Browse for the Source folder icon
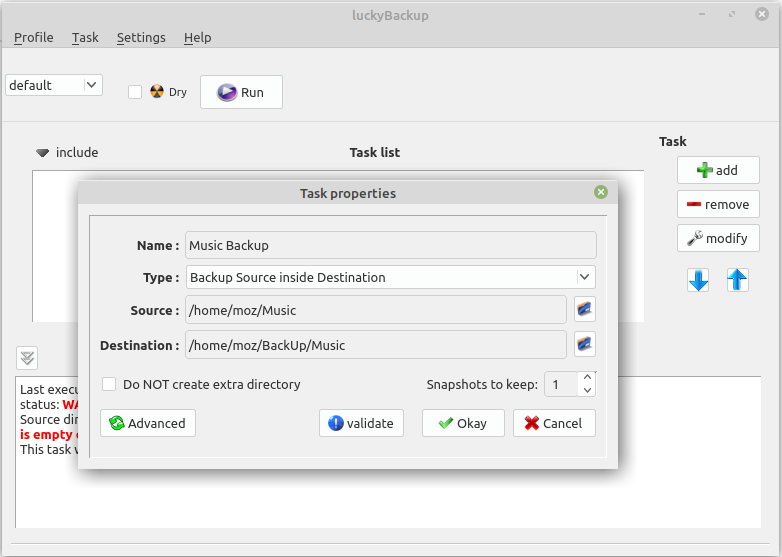Image resolution: width=782 pixels, height=557 pixels. [x=585, y=310]
